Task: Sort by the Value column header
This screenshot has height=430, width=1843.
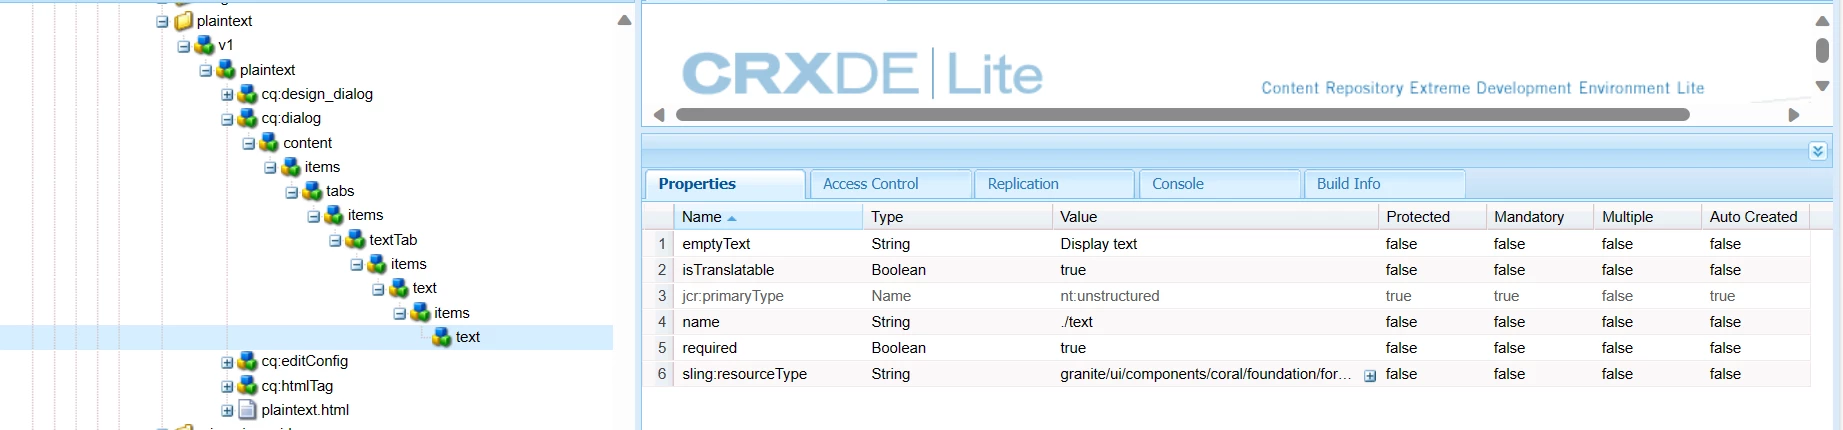Action: tap(1215, 217)
